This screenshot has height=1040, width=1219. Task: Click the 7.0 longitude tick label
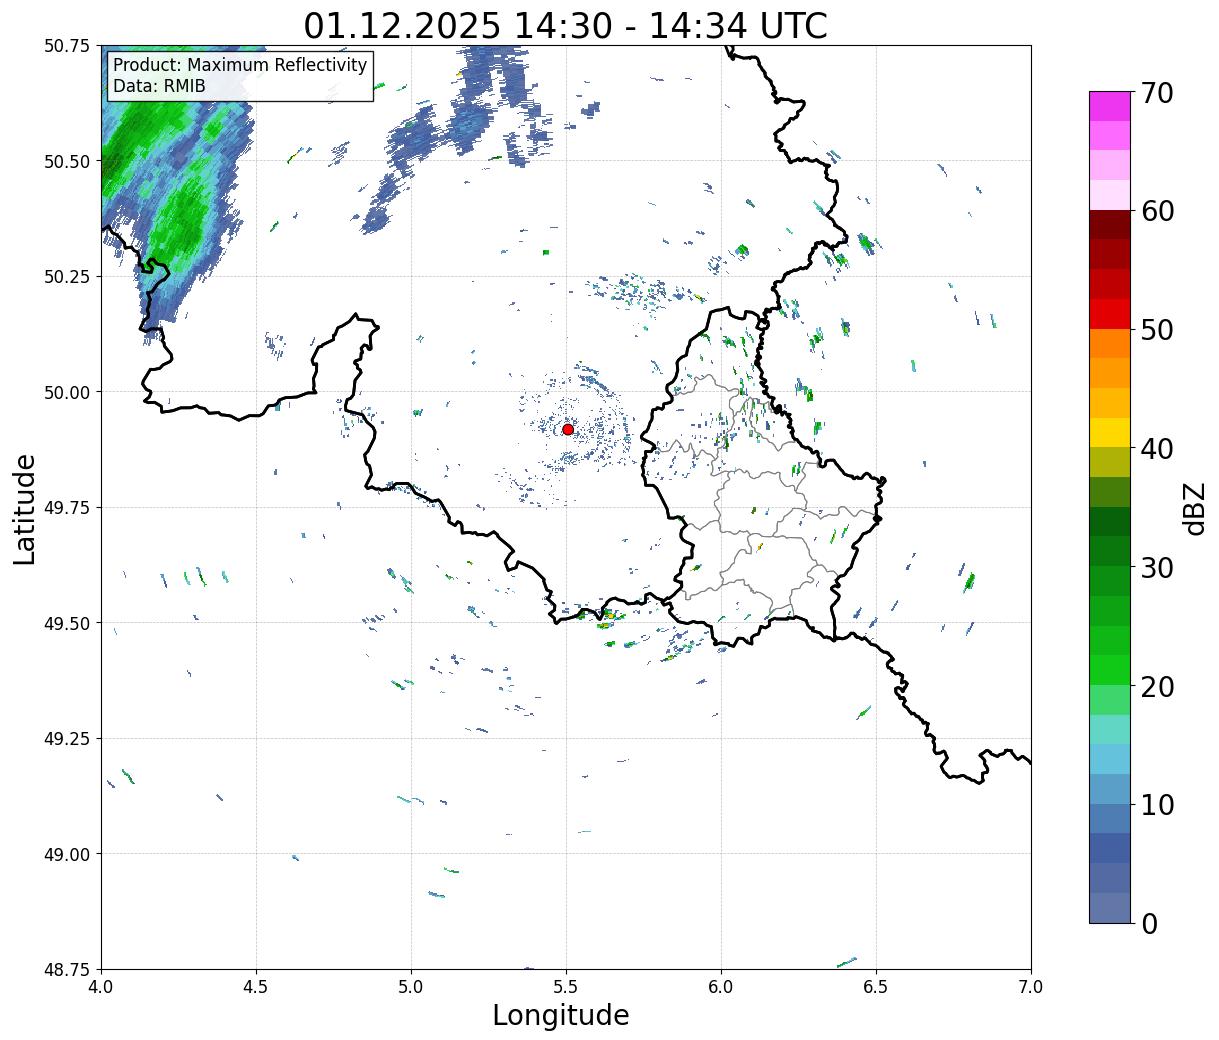coord(1031,987)
